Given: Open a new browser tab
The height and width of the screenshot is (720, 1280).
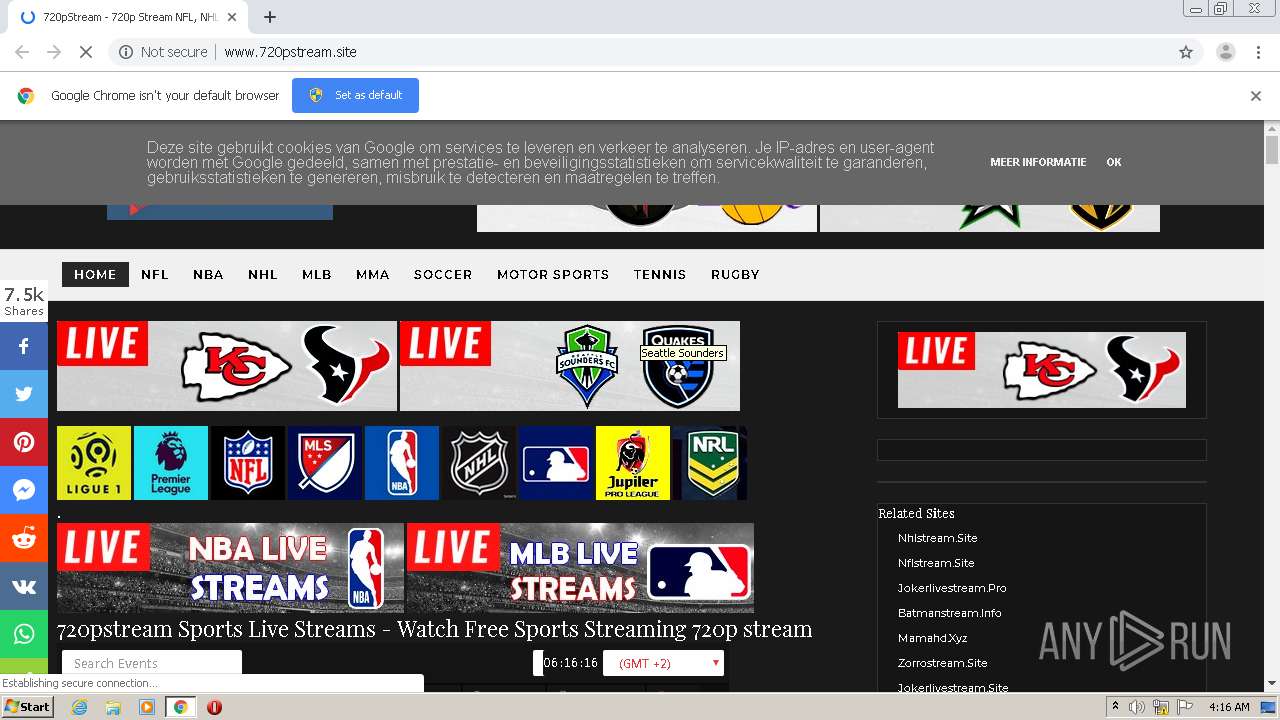Looking at the screenshot, I should [270, 17].
